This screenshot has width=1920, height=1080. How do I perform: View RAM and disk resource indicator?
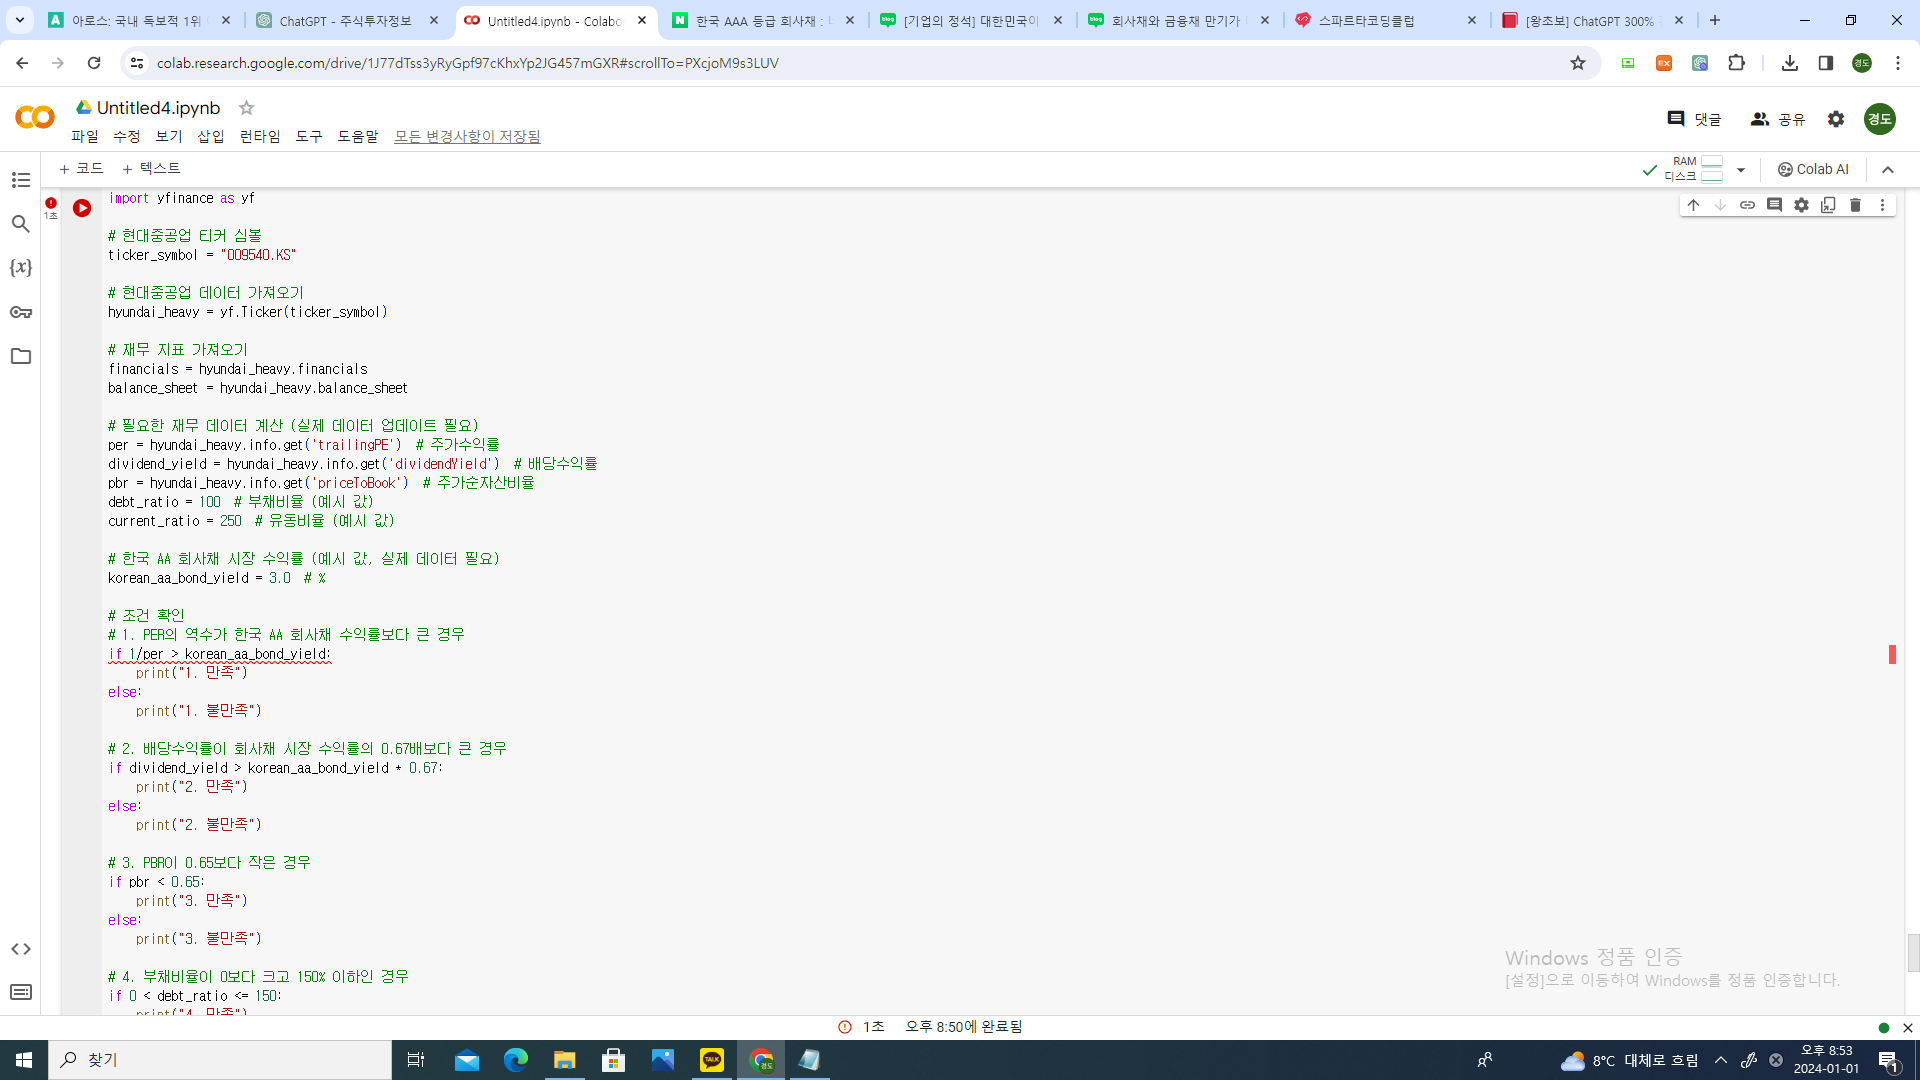pos(1693,169)
